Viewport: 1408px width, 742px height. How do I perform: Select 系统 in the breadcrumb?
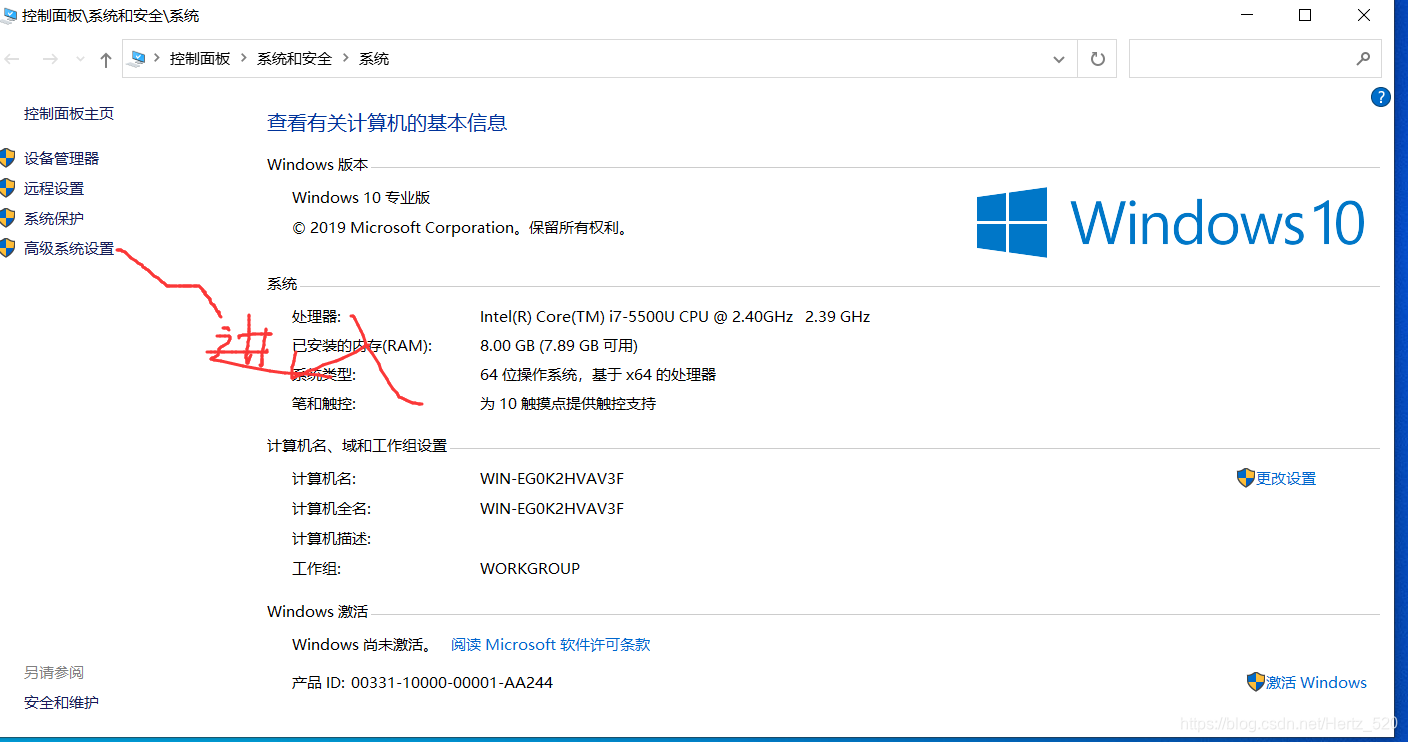374,59
